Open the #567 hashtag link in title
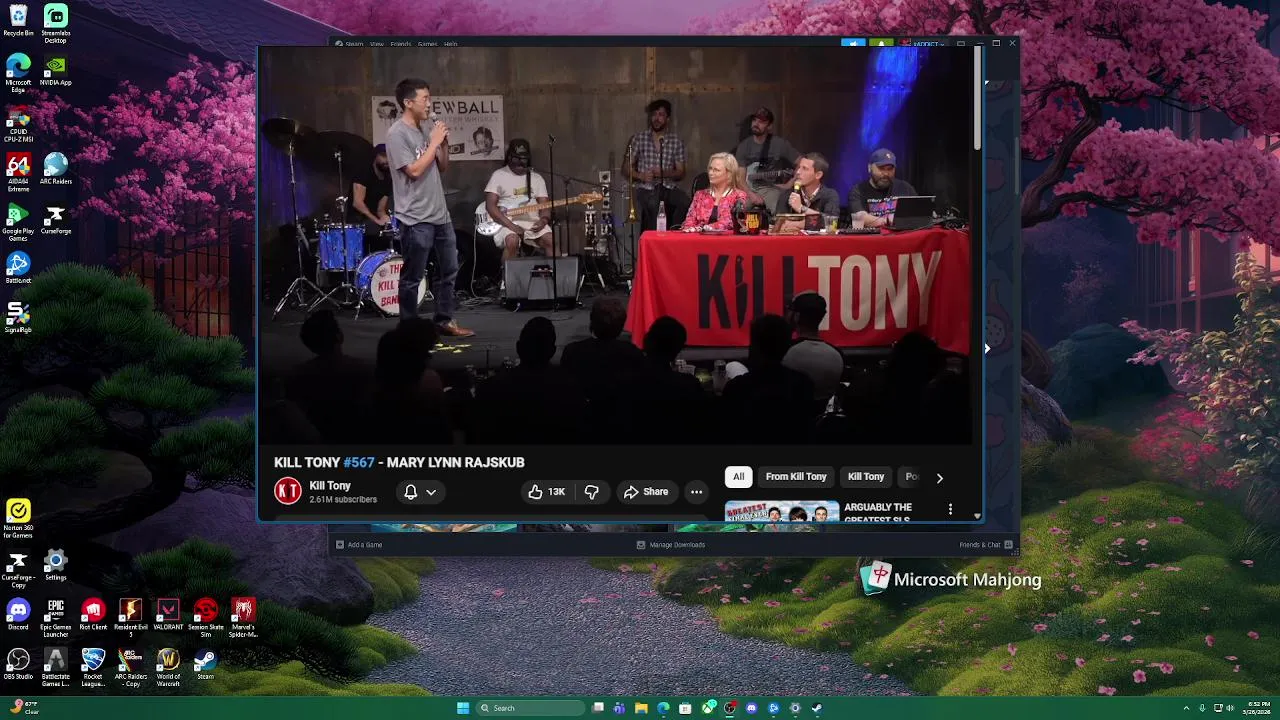 [359, 462]
